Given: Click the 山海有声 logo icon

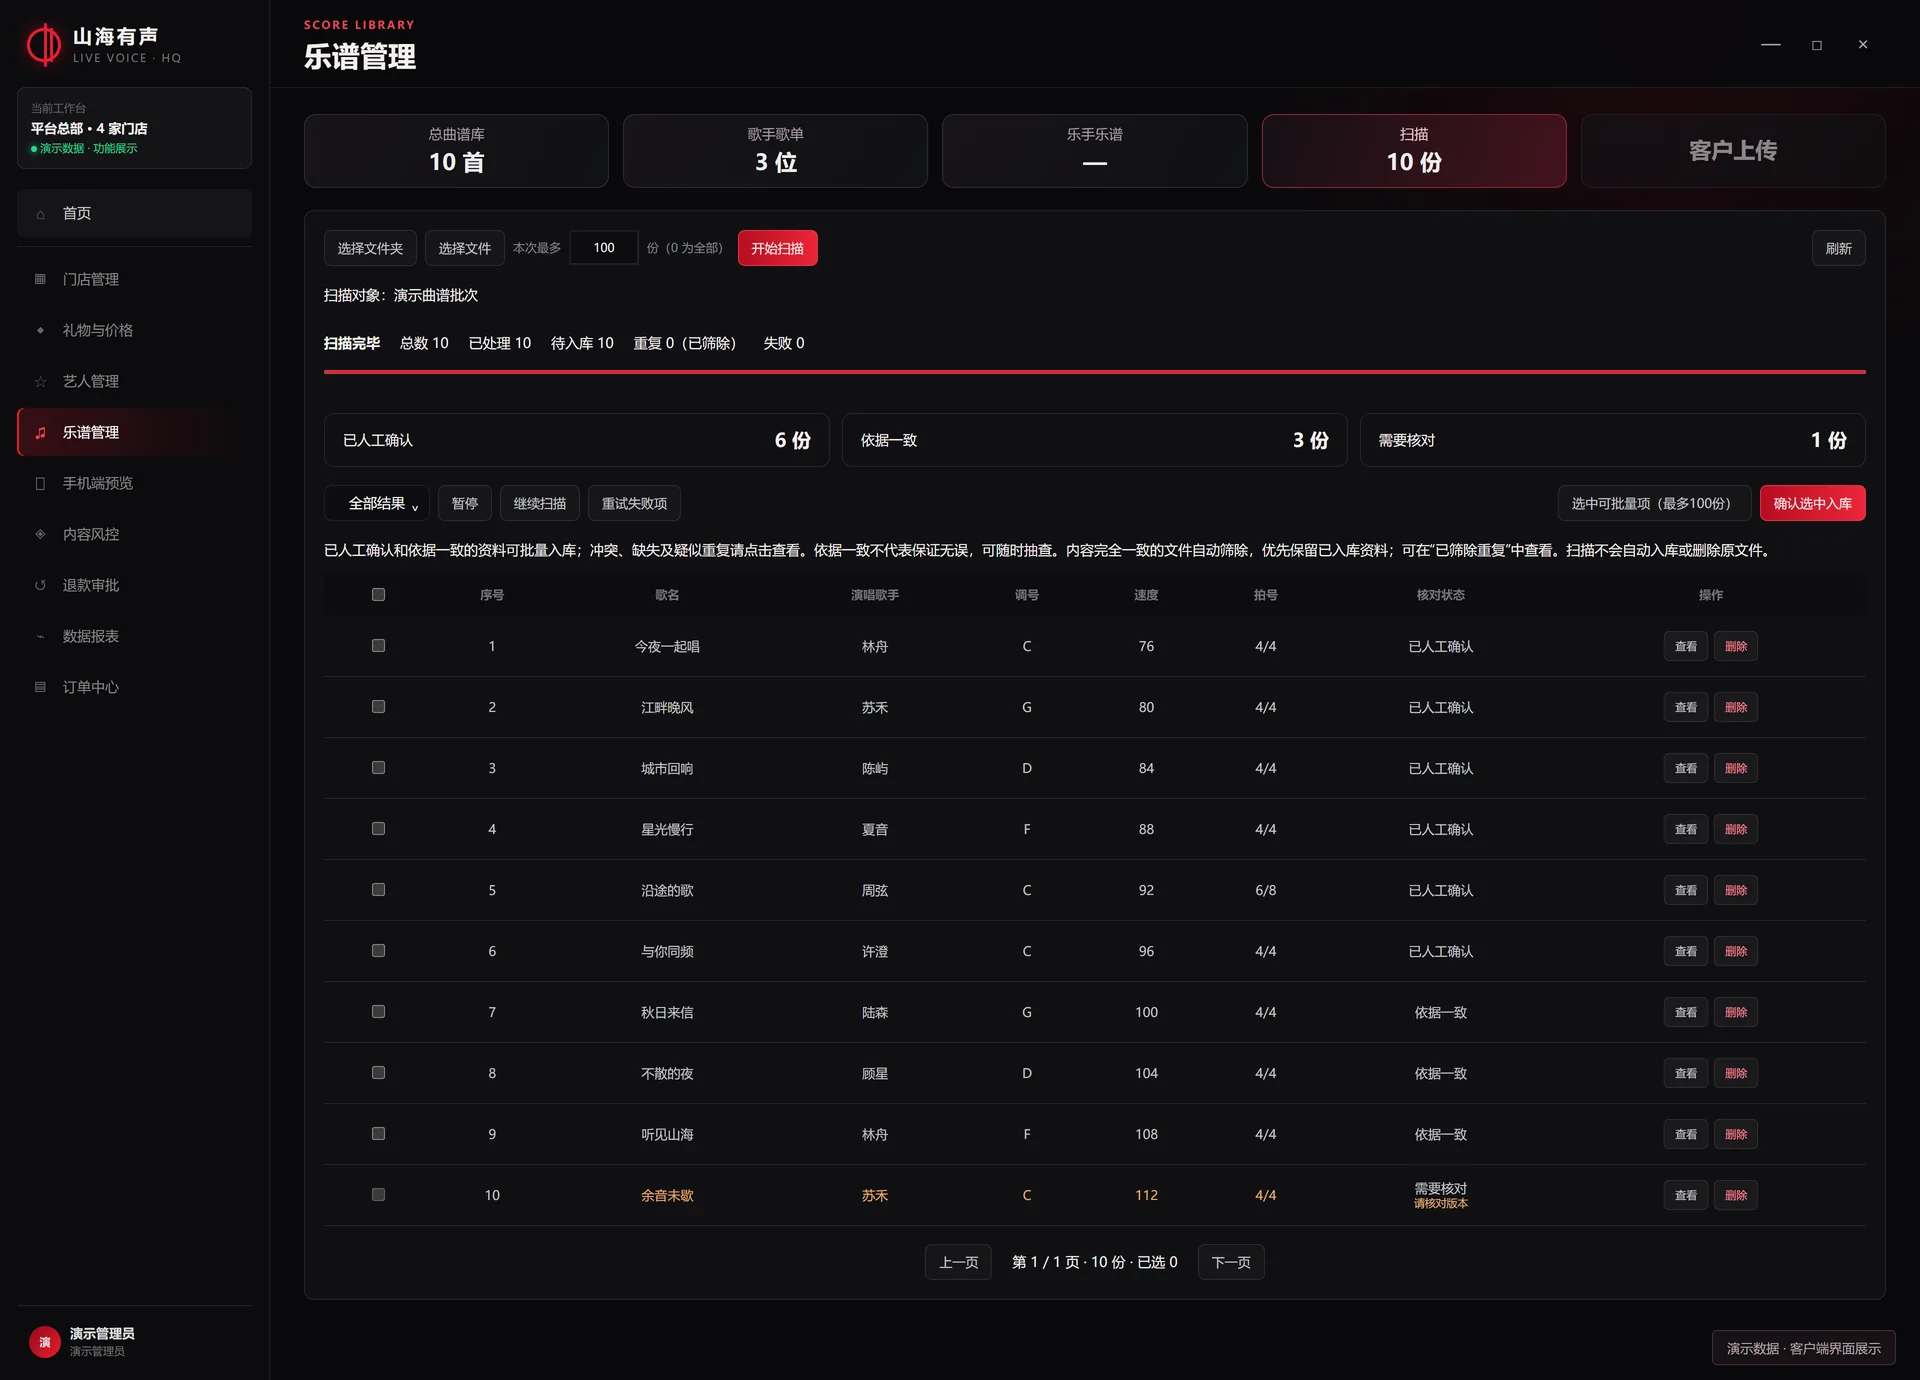Looking at the screenshot, I should point(44,45).
